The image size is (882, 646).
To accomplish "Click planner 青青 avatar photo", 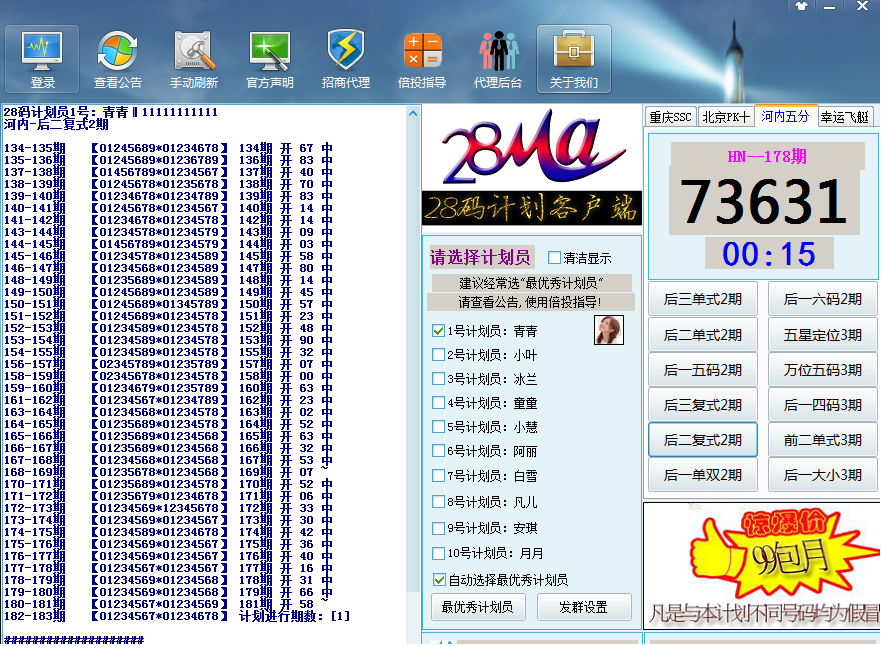I will 608,330.
